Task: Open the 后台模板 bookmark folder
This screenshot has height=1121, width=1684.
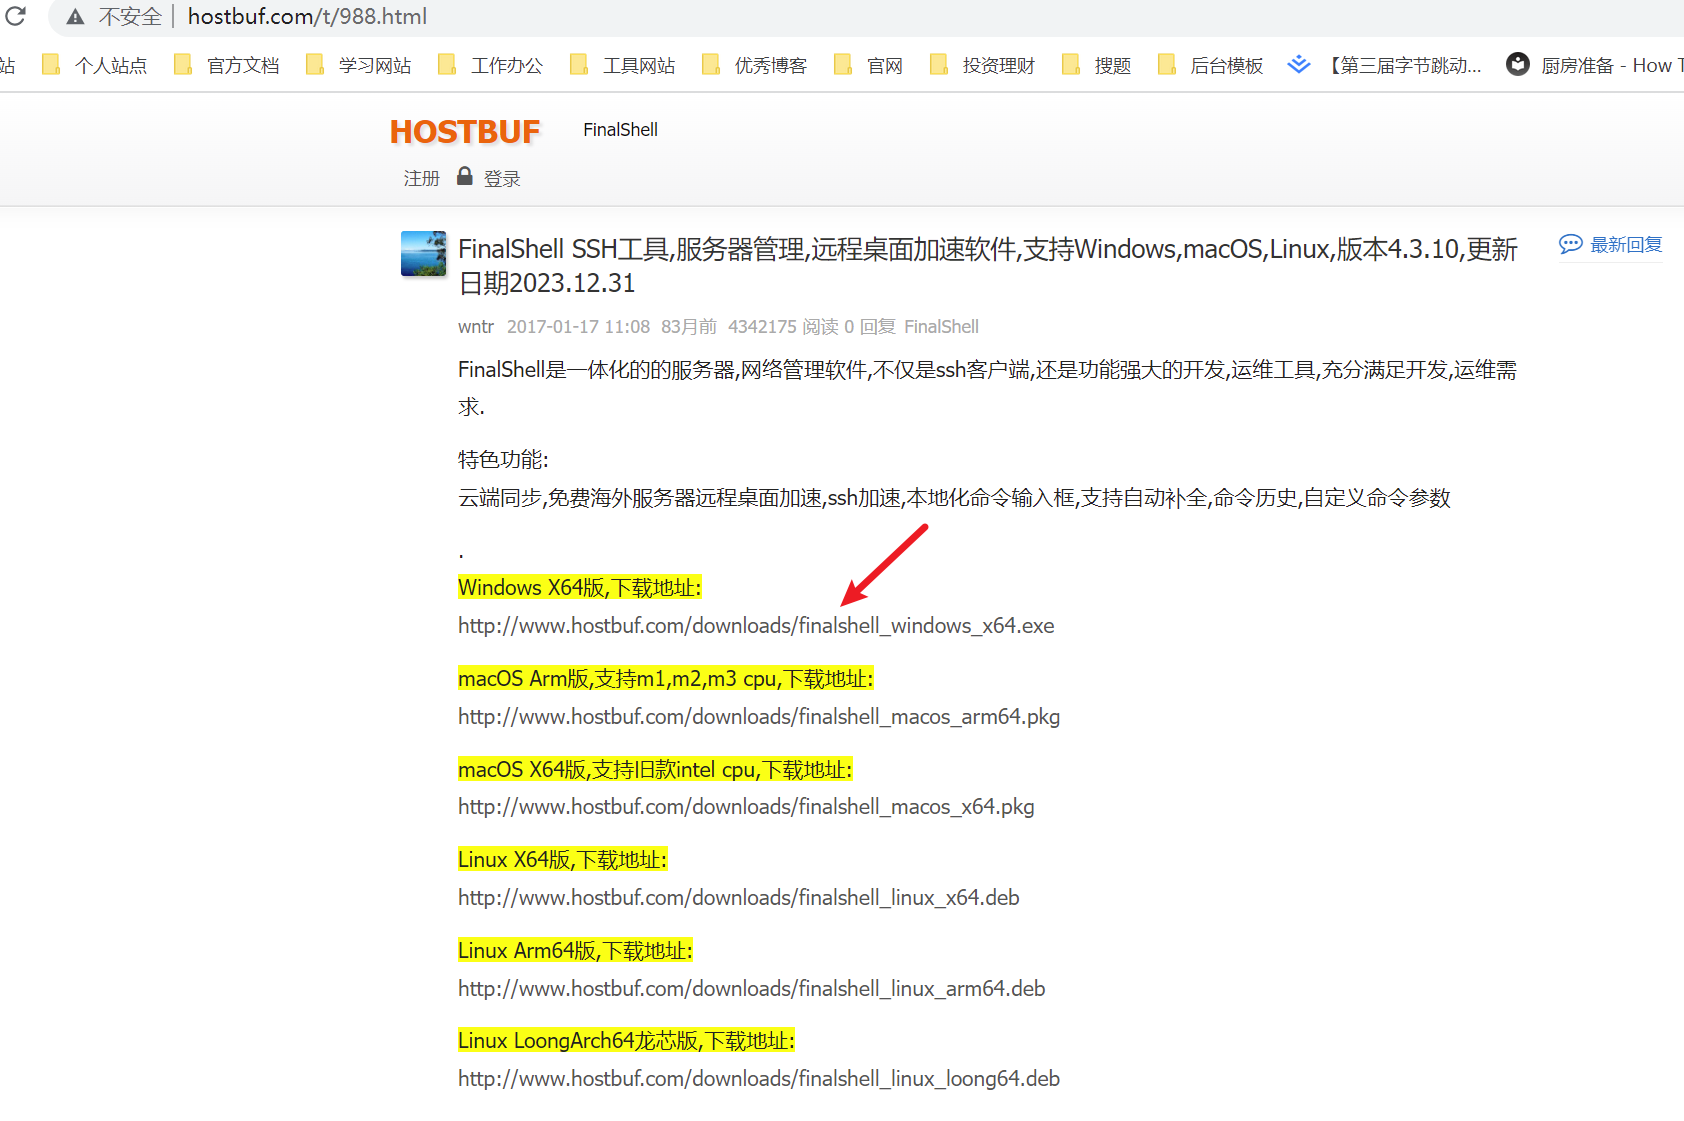Action: pyautogui.click(x=1211, y=65)
